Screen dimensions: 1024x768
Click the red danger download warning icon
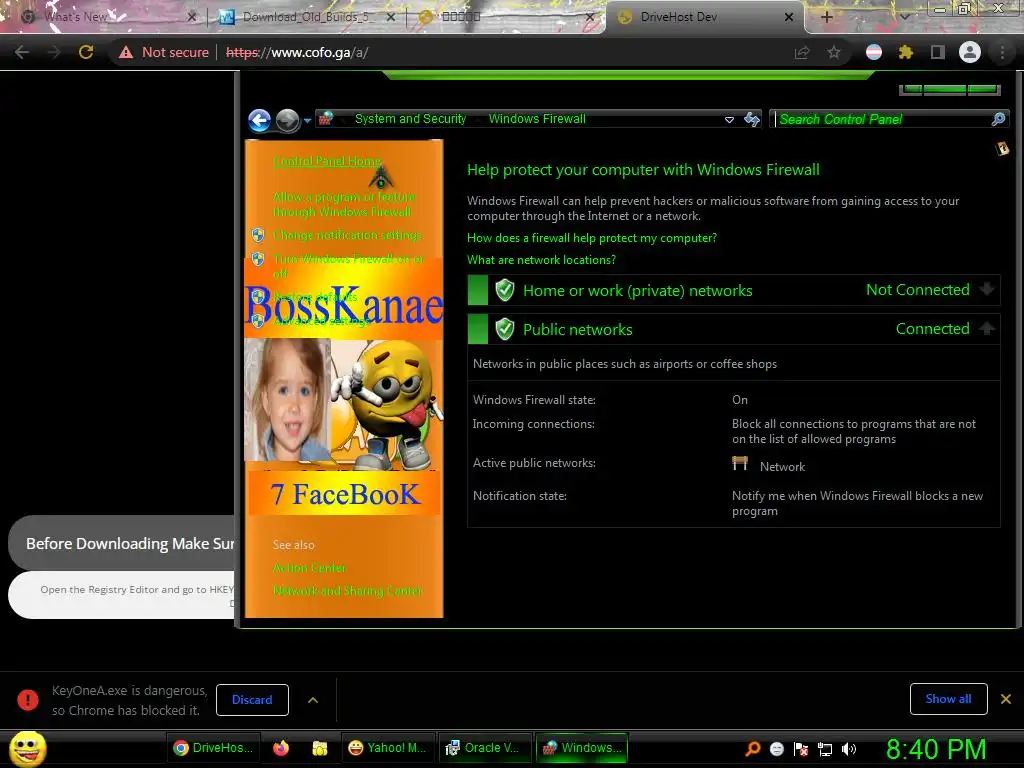pyautogui.click(x=28, y=699)
